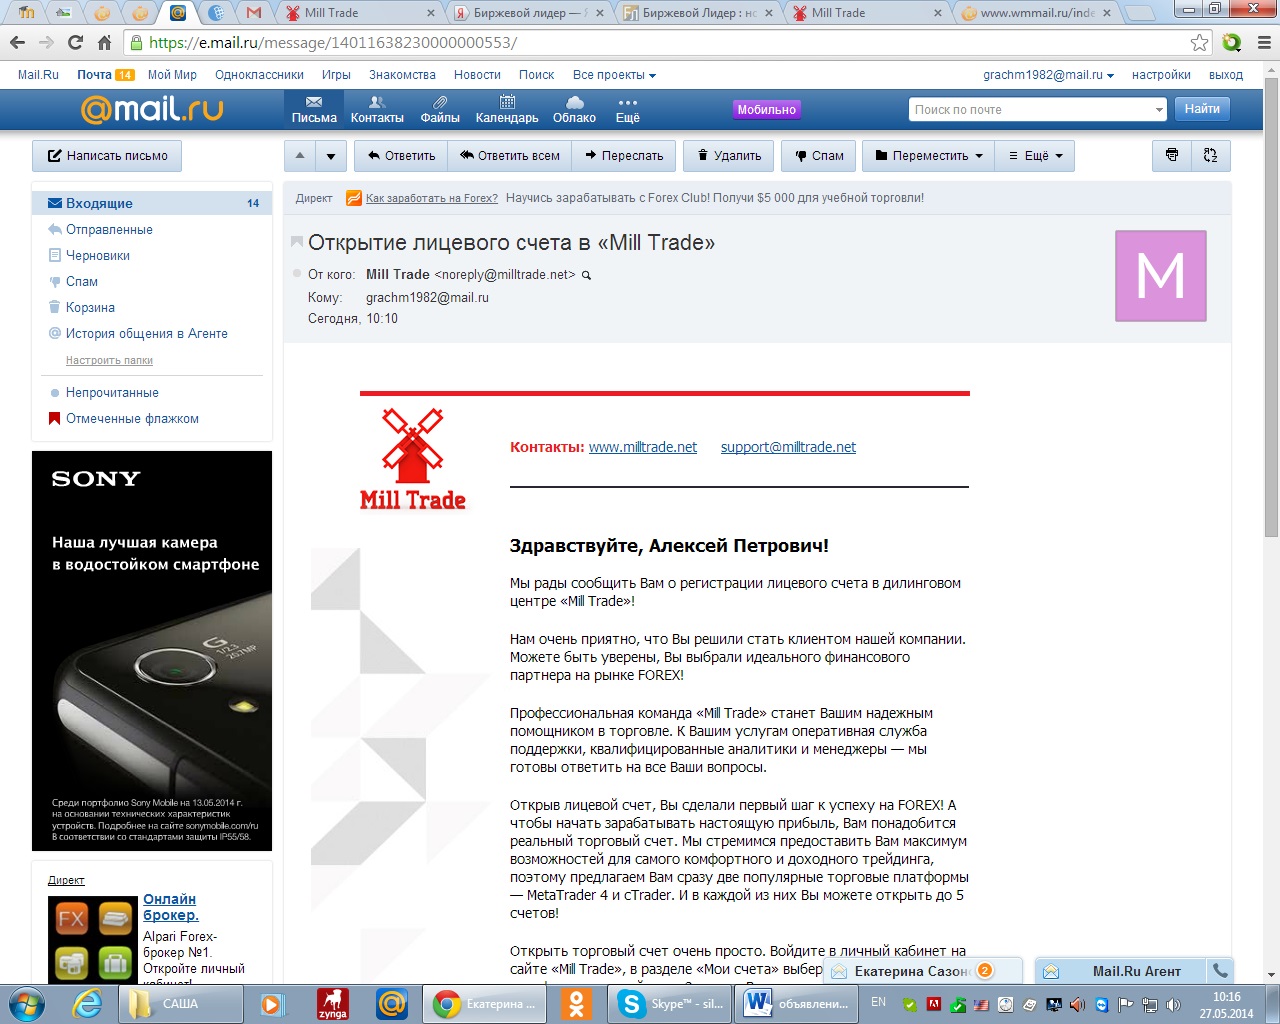
Task: Show Отмеченные флажком messages
Action: (132, 418)
